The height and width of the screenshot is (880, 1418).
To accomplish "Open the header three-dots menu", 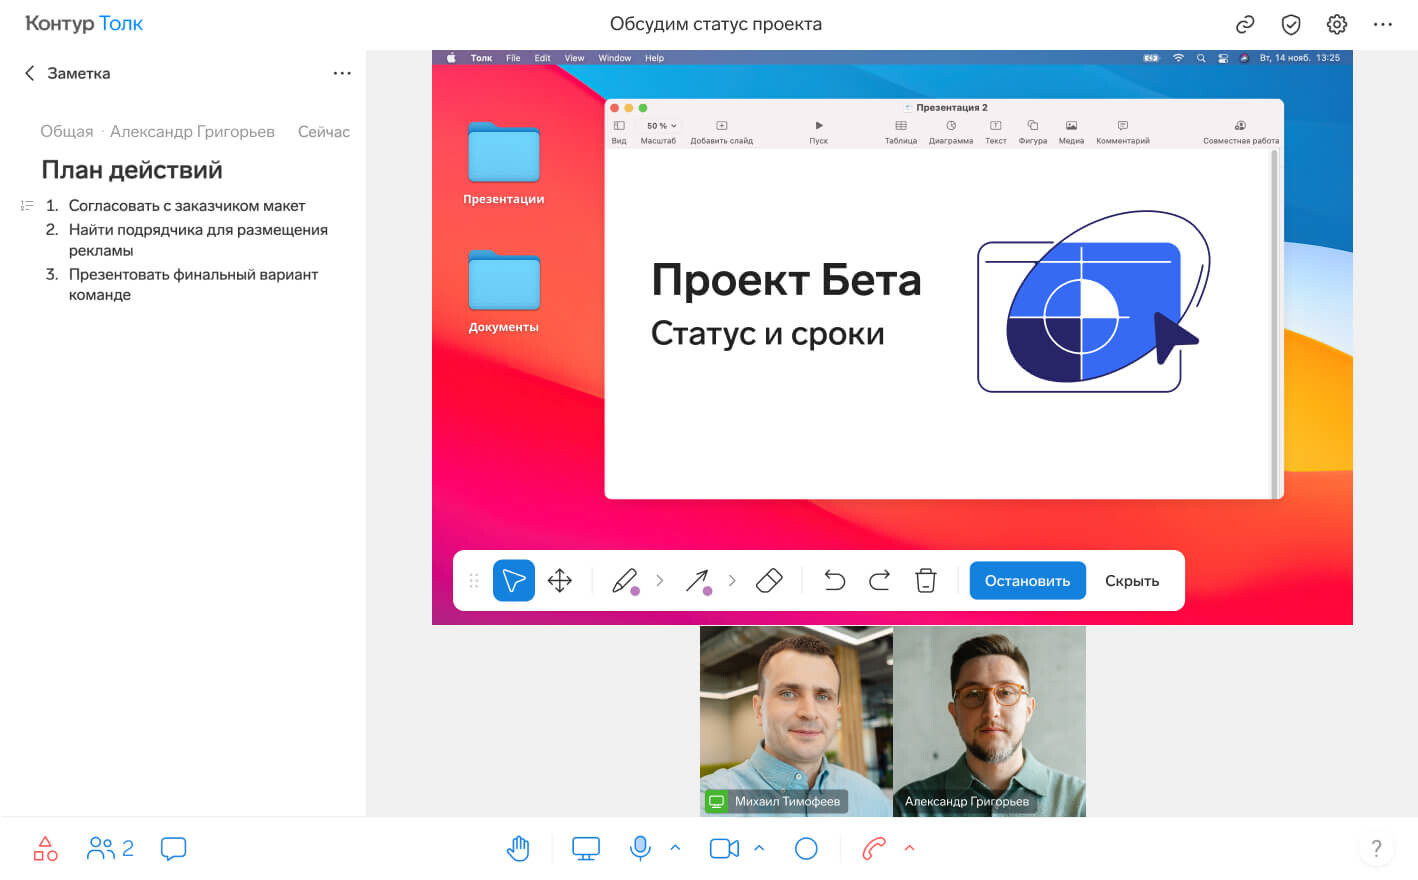I will 1383,24.
